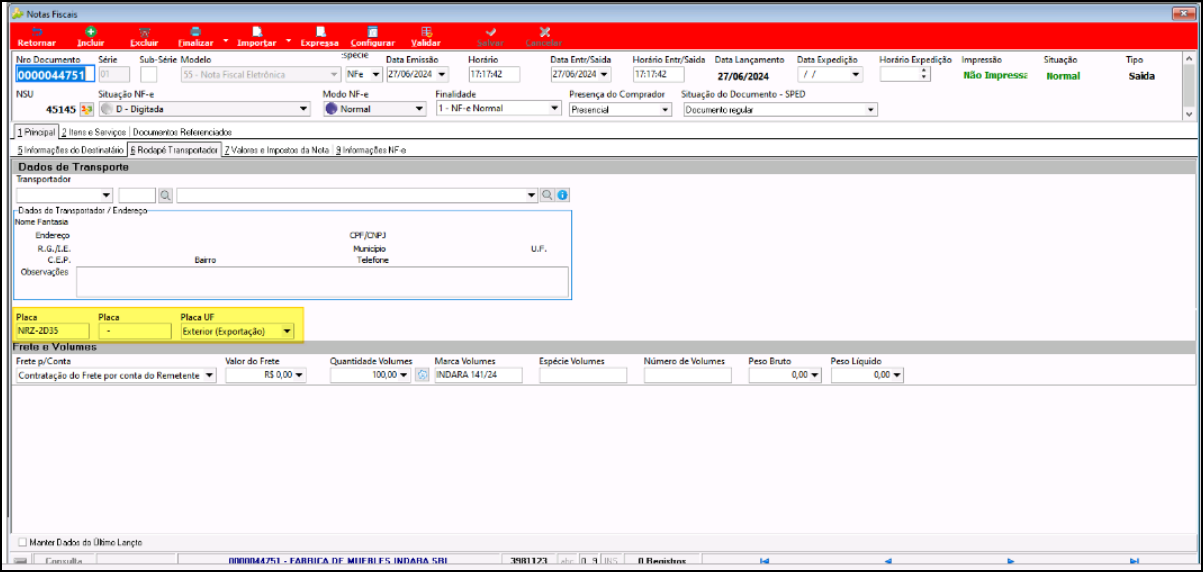The width and height of the screenshot is (1203, 572).
Task: Click the small icon next to NSU 45145
Action: [86, 109]
